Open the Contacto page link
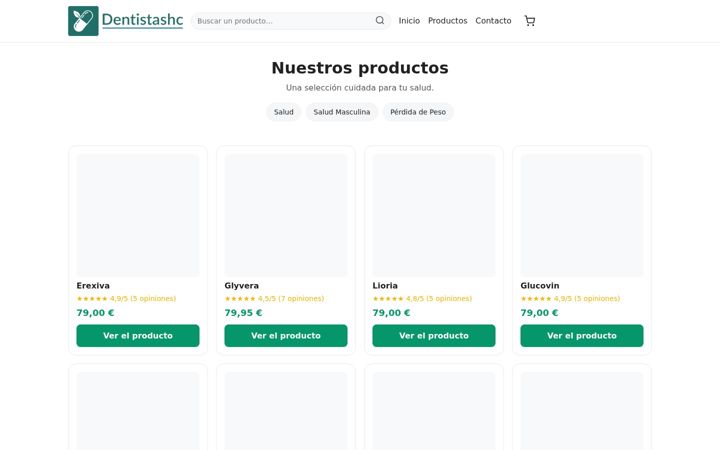720x450 pixels. tap(493, 21)
